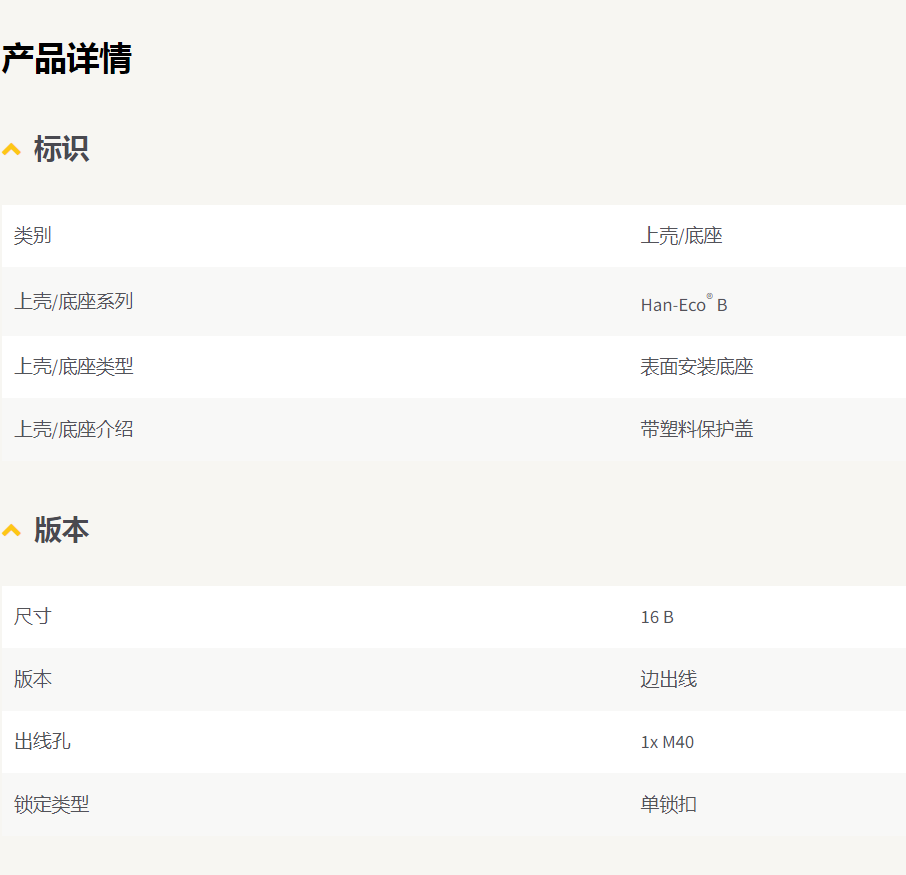Select the 上壳/底座 value in 类别 row
This screenshot has height=875, width=906.
coord(681,236)
